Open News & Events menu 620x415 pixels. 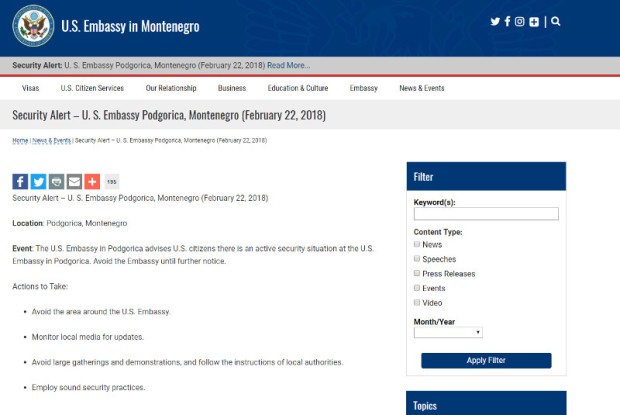pyautogui.click(x=422, y=88)
